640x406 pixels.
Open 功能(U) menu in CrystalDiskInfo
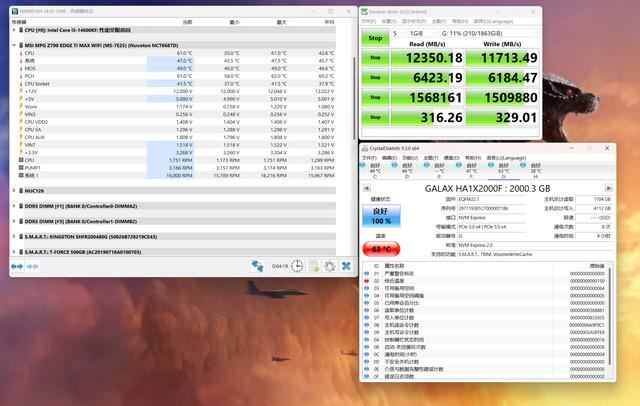click(410, 158)
